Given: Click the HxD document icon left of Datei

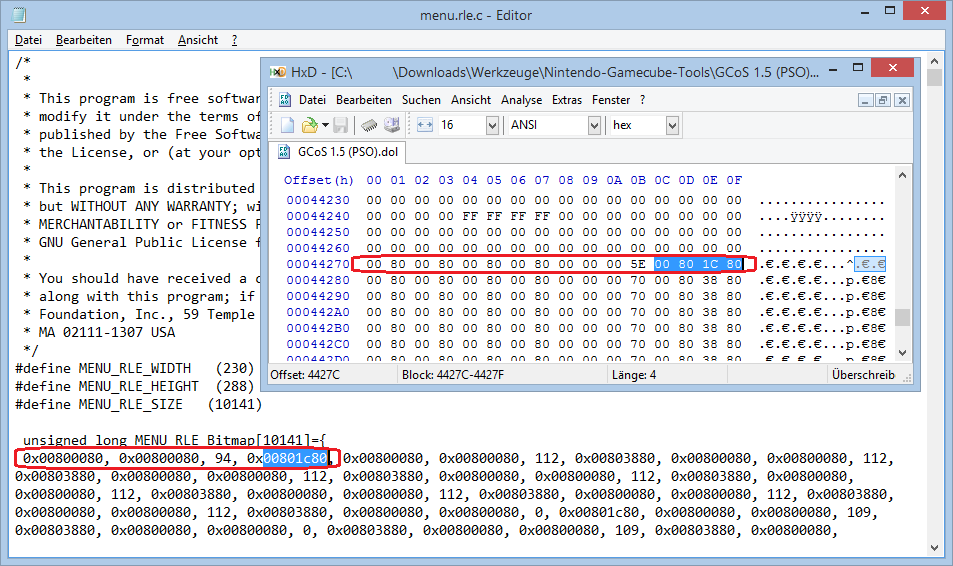Looking at the screenshot, I should tap(285, 100).
